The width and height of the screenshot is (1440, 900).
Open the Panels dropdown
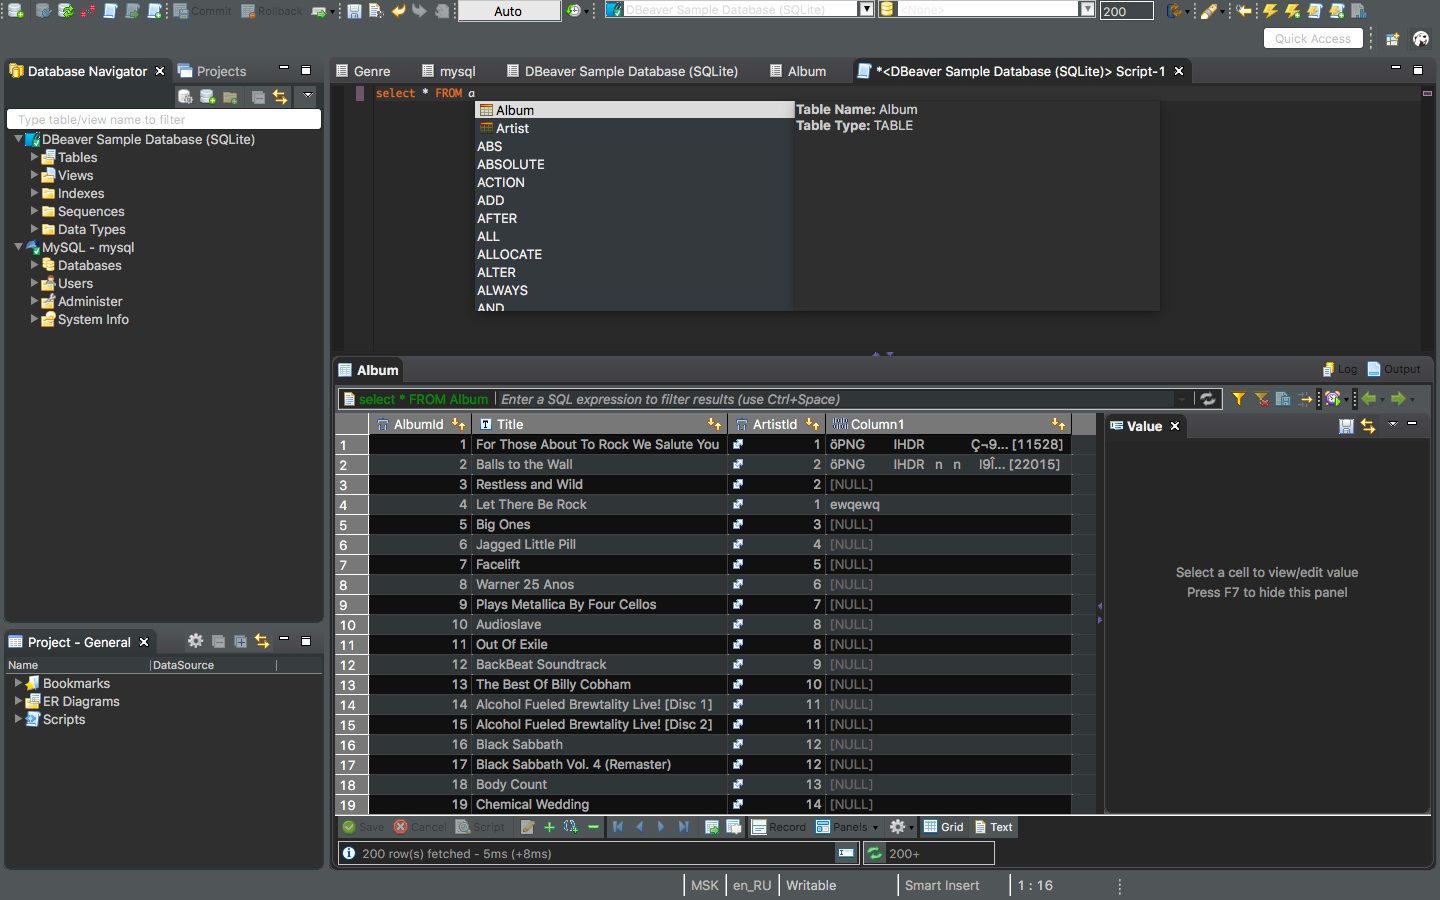click(847, 827)
